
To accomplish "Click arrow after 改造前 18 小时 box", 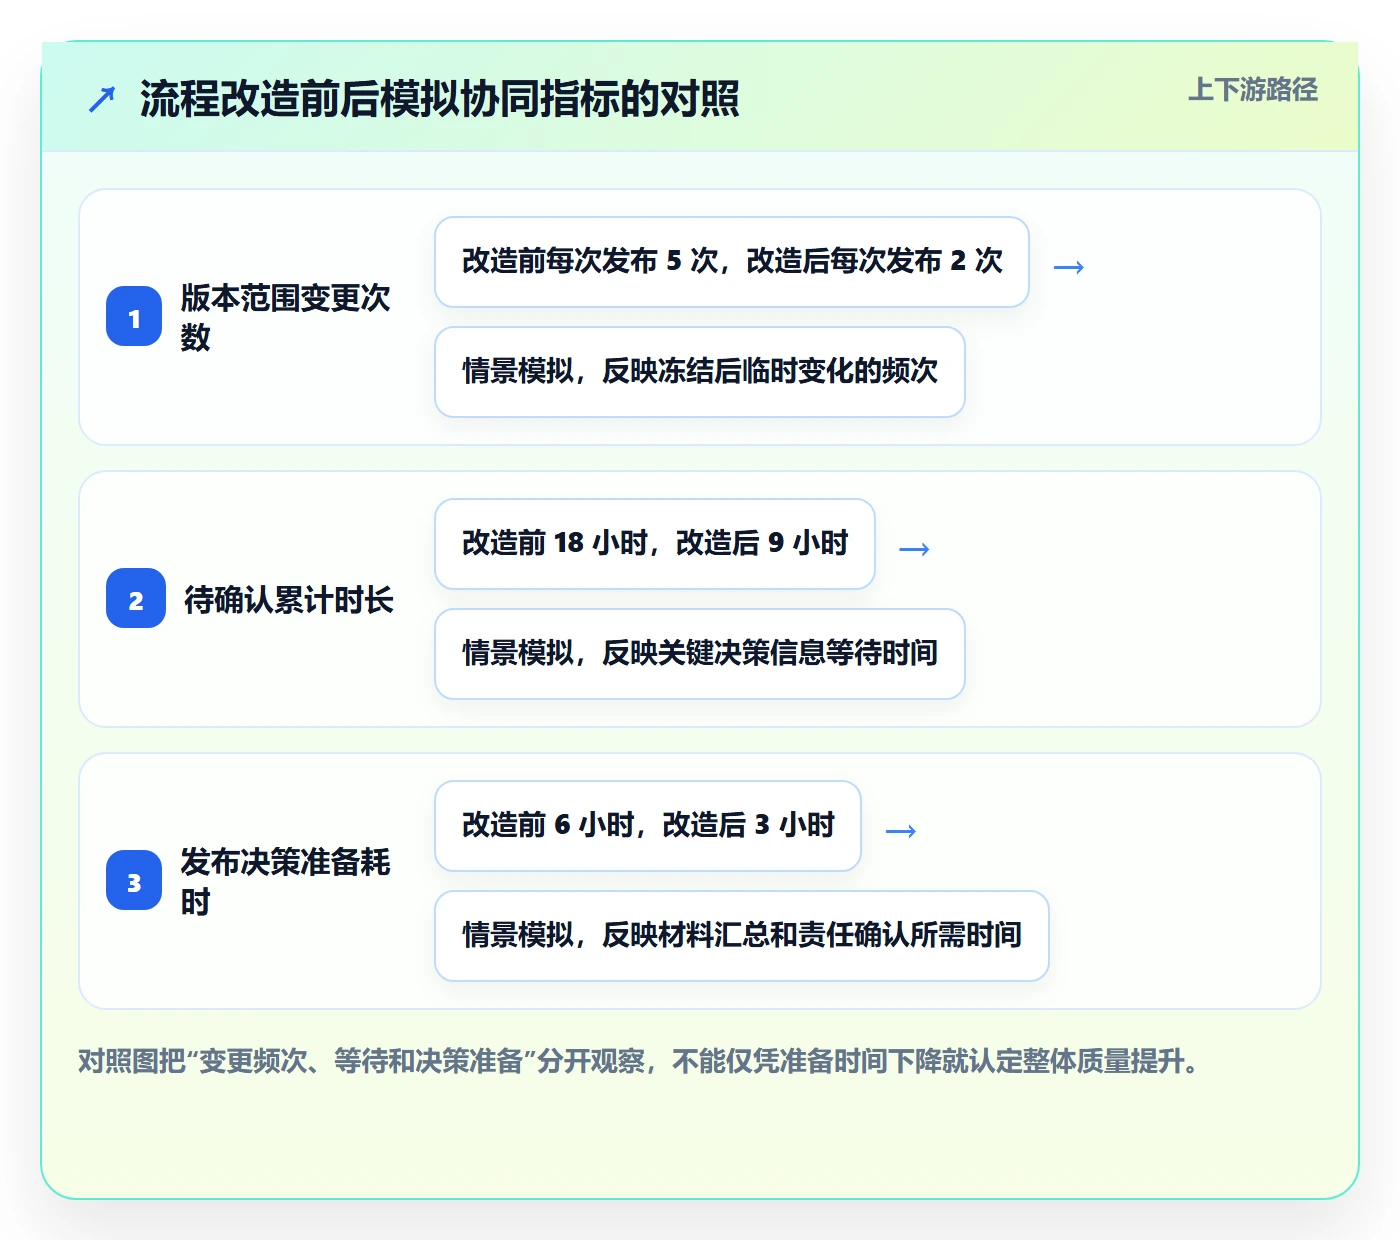I will tap(915, 548).
